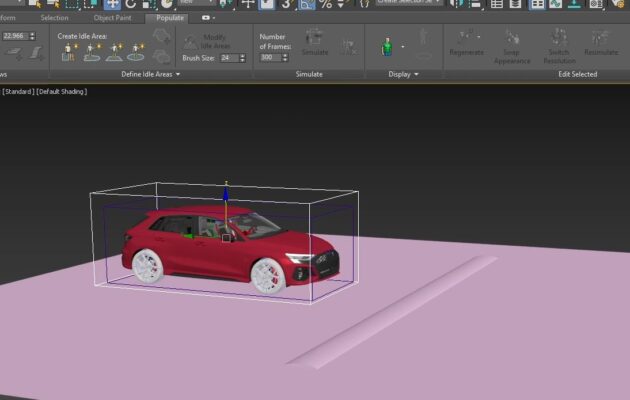The height and width of the screenshot is (400, 630).
Task: Click the Switch Resolution icon
Action: (559, 37)
